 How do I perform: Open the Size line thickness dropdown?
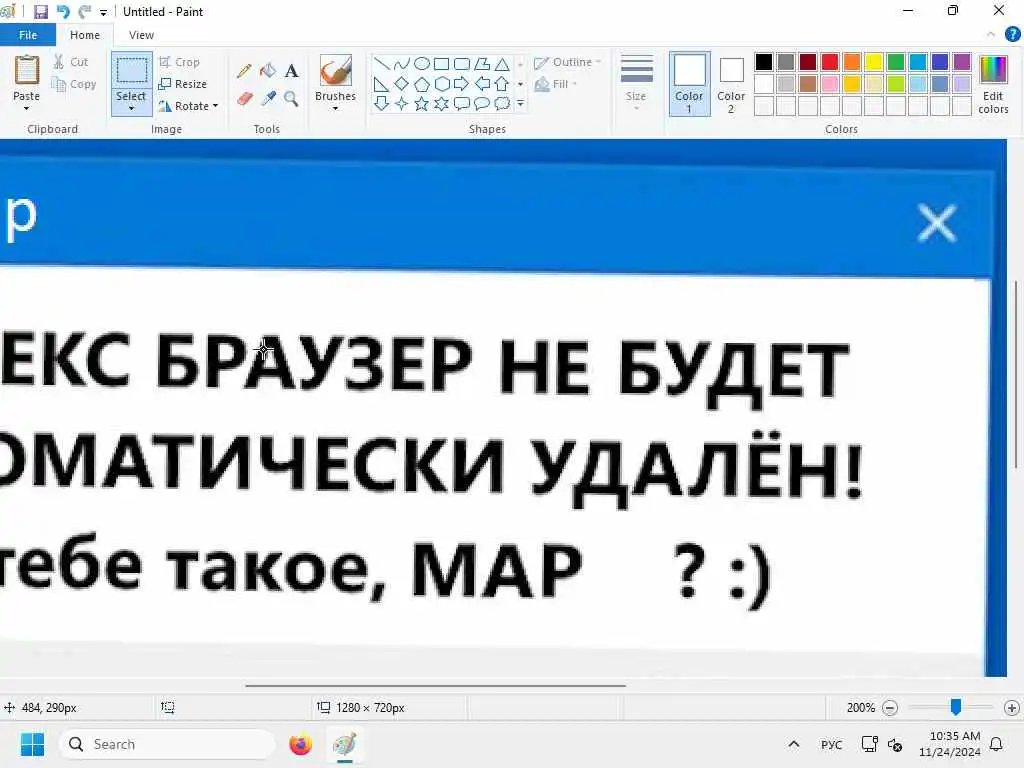click(636, 83)
